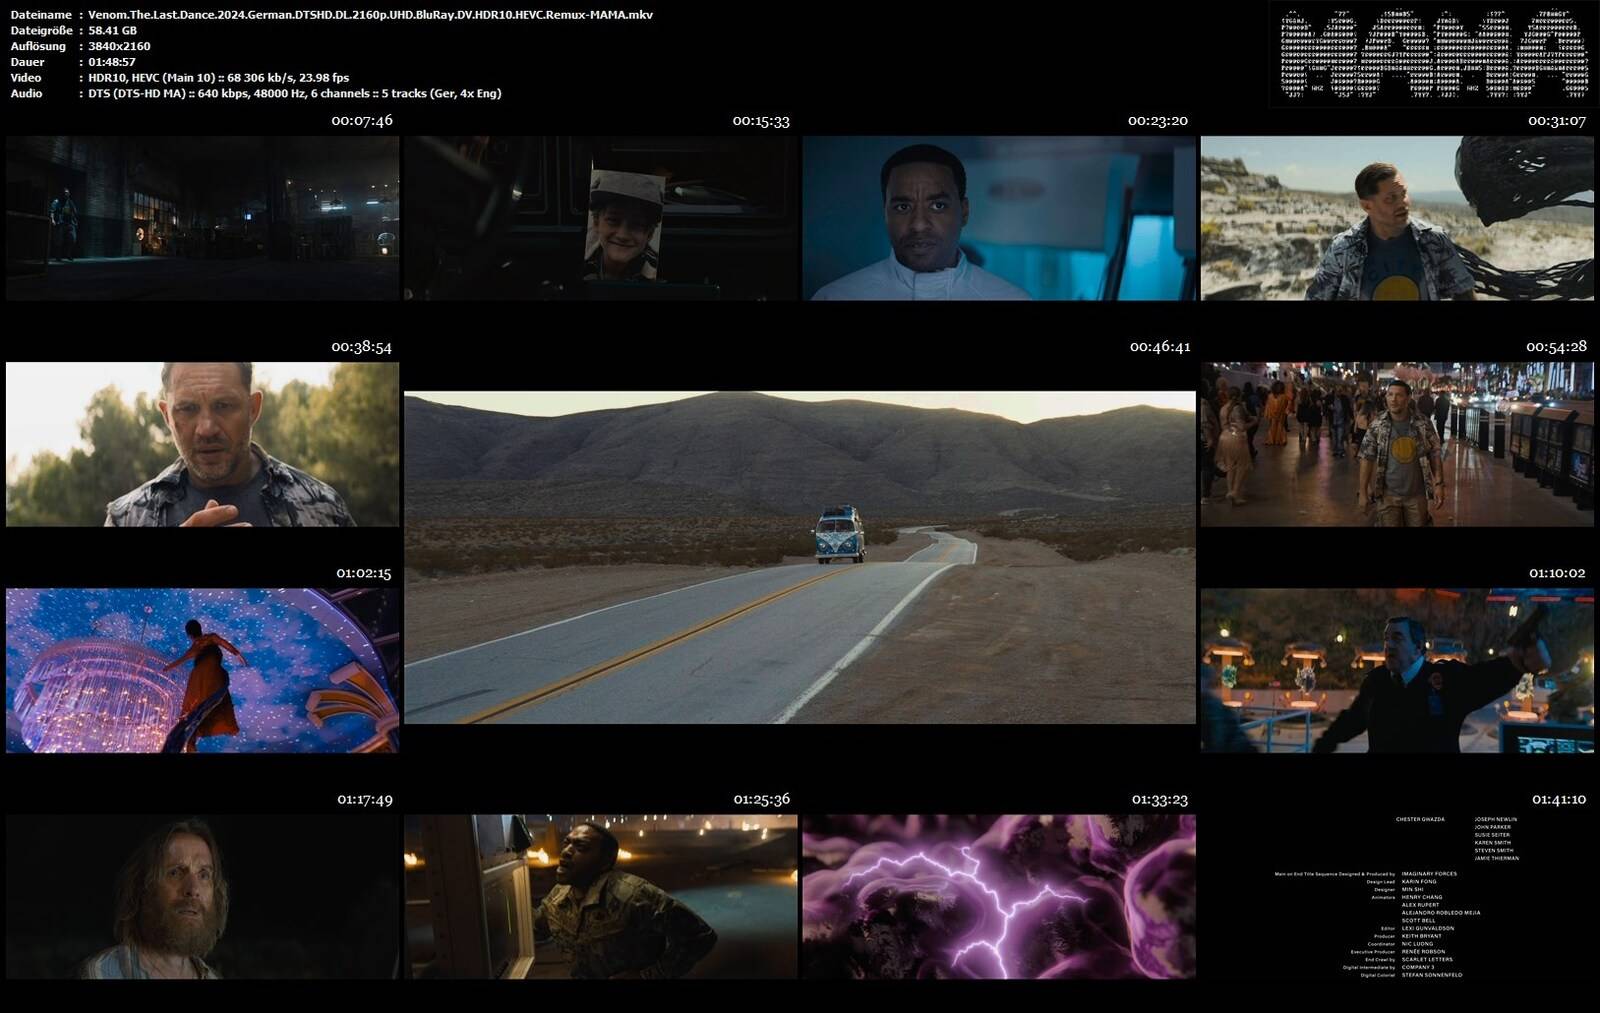The image size is (1600, 1013).
Task: Open the purple lightning thumbnail at 01:33:23
Action: 999,897
